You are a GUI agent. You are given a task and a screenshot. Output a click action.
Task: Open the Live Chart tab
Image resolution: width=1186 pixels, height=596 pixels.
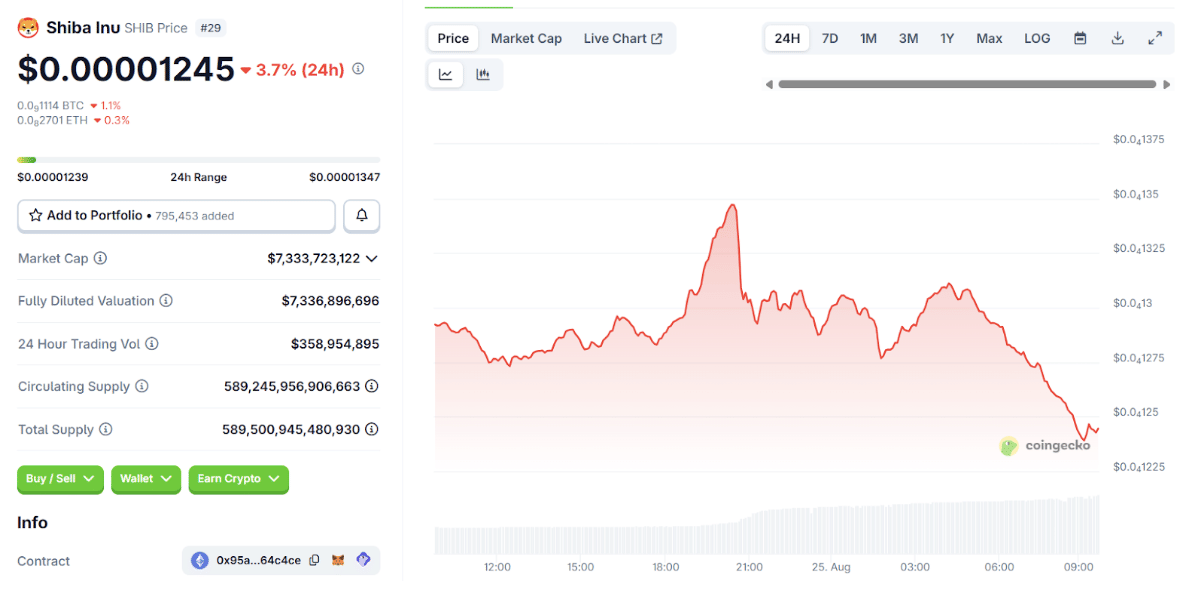point(622,39)
